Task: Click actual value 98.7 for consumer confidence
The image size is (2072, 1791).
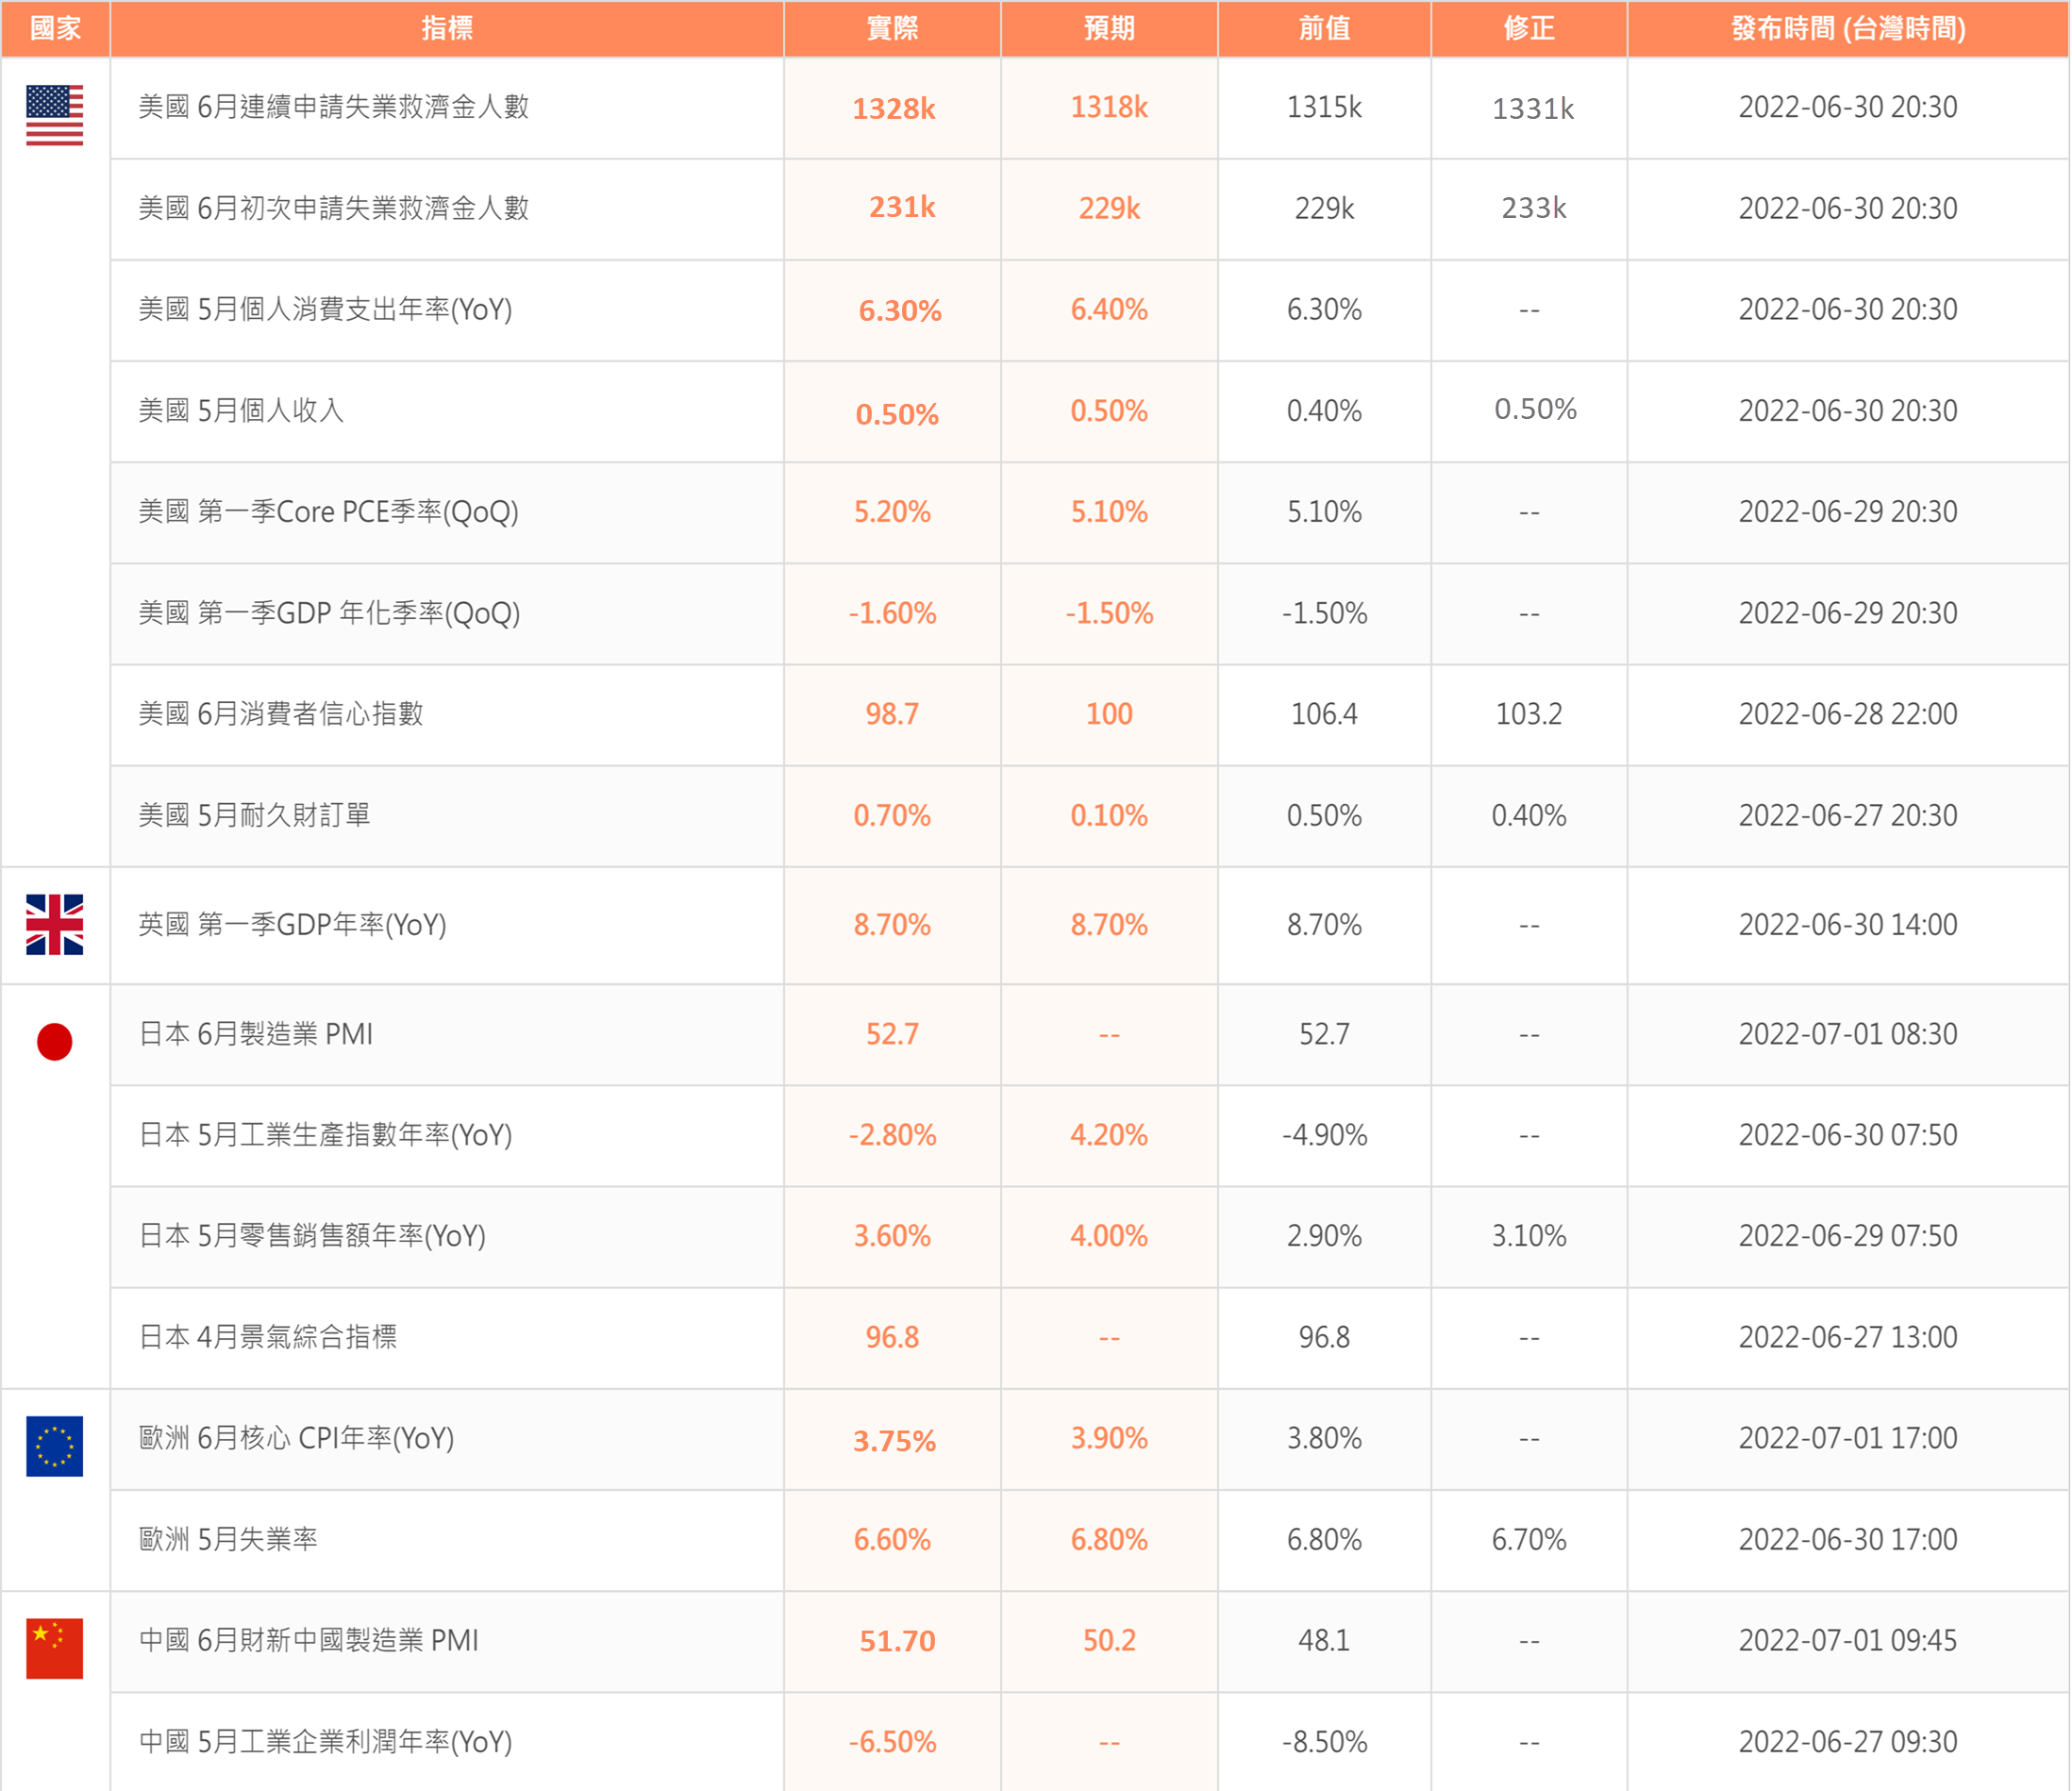Action: tap(892, 714)
